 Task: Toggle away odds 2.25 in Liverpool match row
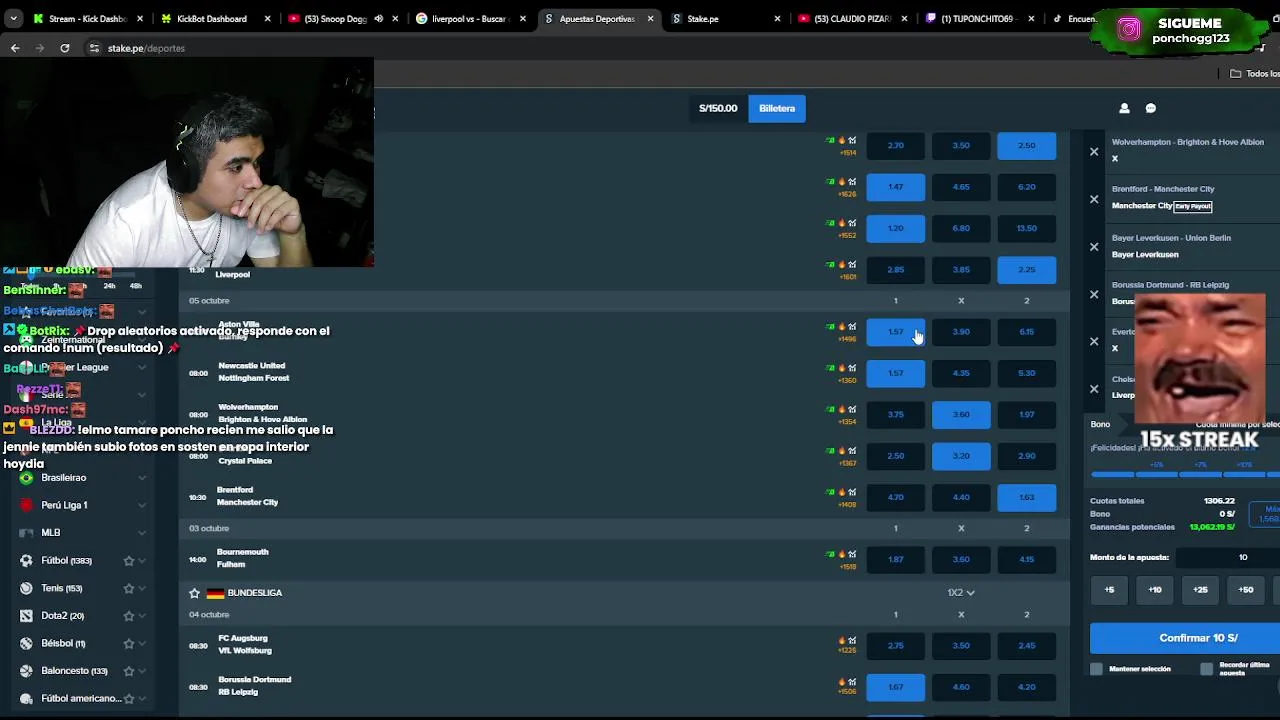[x=1026, y=269]
